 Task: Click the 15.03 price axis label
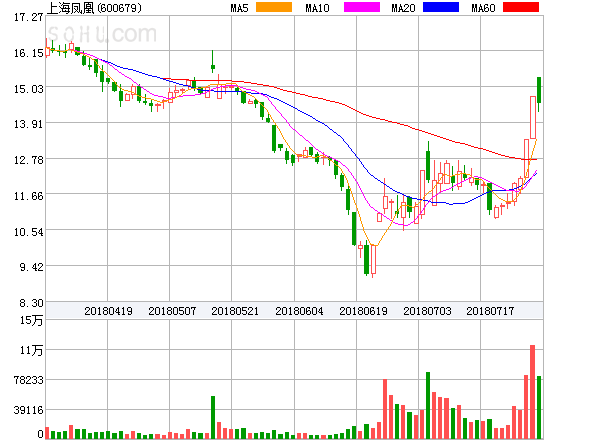click(x=29, y=89)
